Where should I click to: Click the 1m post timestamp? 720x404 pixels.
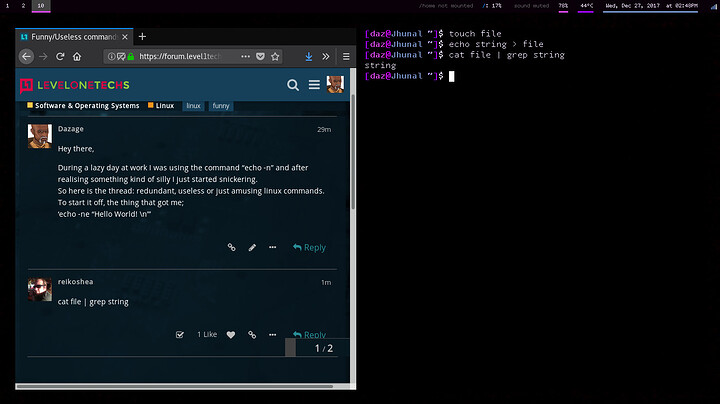[x=326, y=282]
